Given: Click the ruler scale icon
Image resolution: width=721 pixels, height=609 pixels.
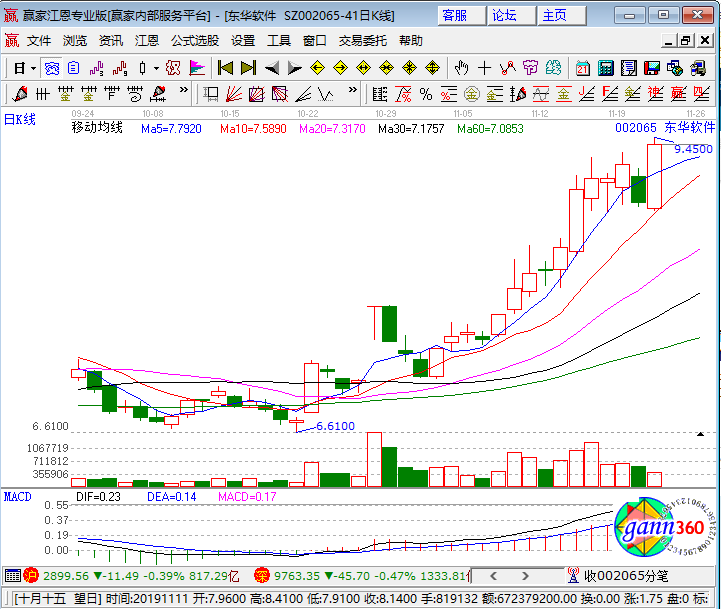Looking at the screenshot, I should (380, 94).
